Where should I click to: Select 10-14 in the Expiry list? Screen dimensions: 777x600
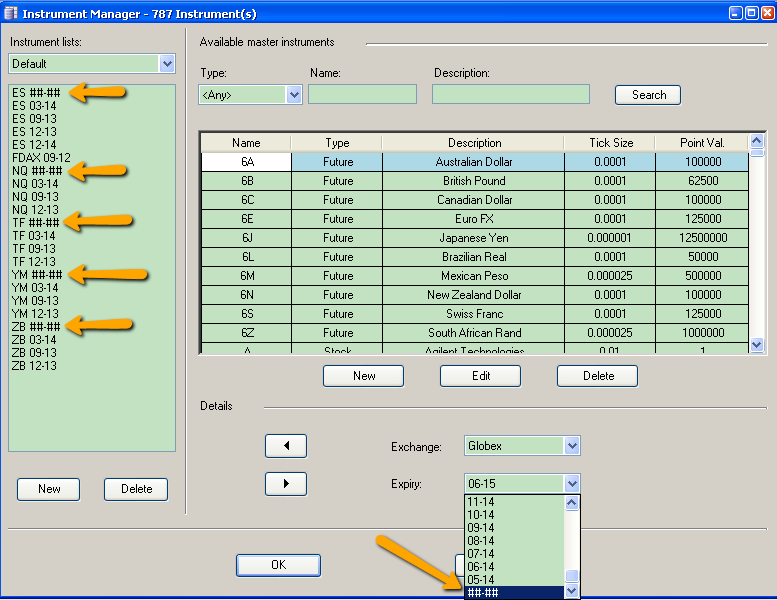click(514, 515)
